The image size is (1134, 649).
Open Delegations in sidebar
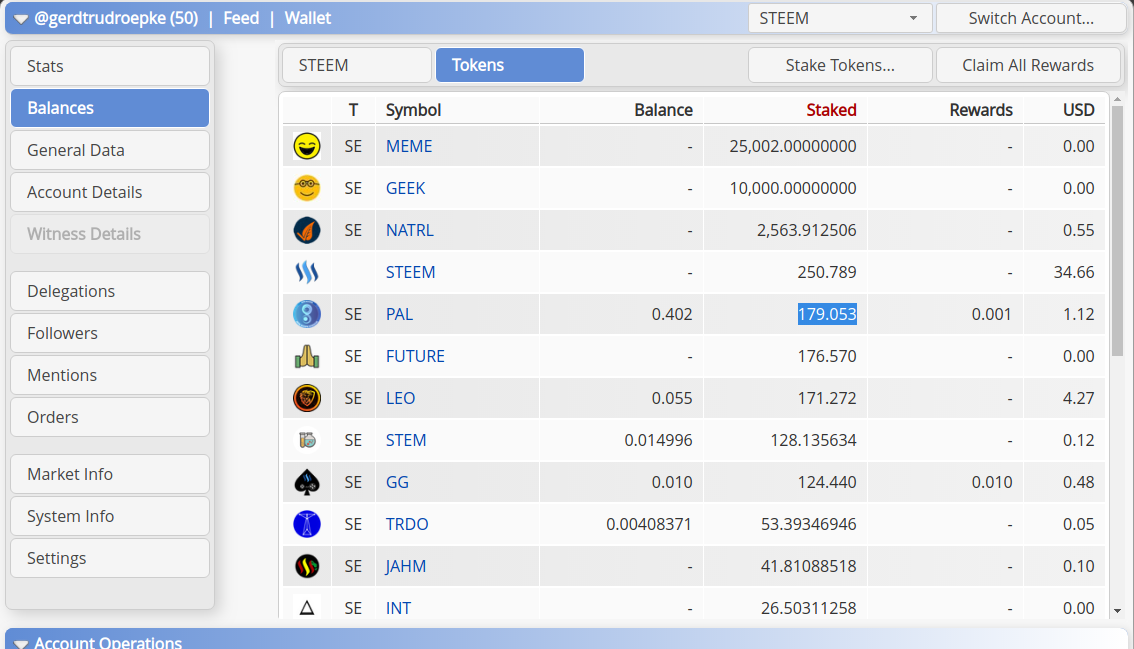pyautogui.click(x=110, y=291)
